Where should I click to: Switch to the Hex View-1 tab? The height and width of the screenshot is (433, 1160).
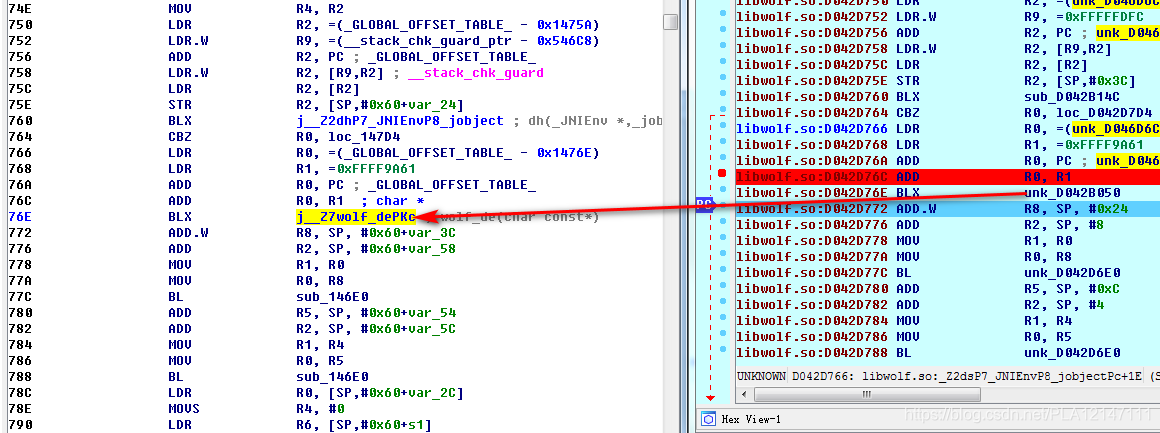tap(743, 420)
